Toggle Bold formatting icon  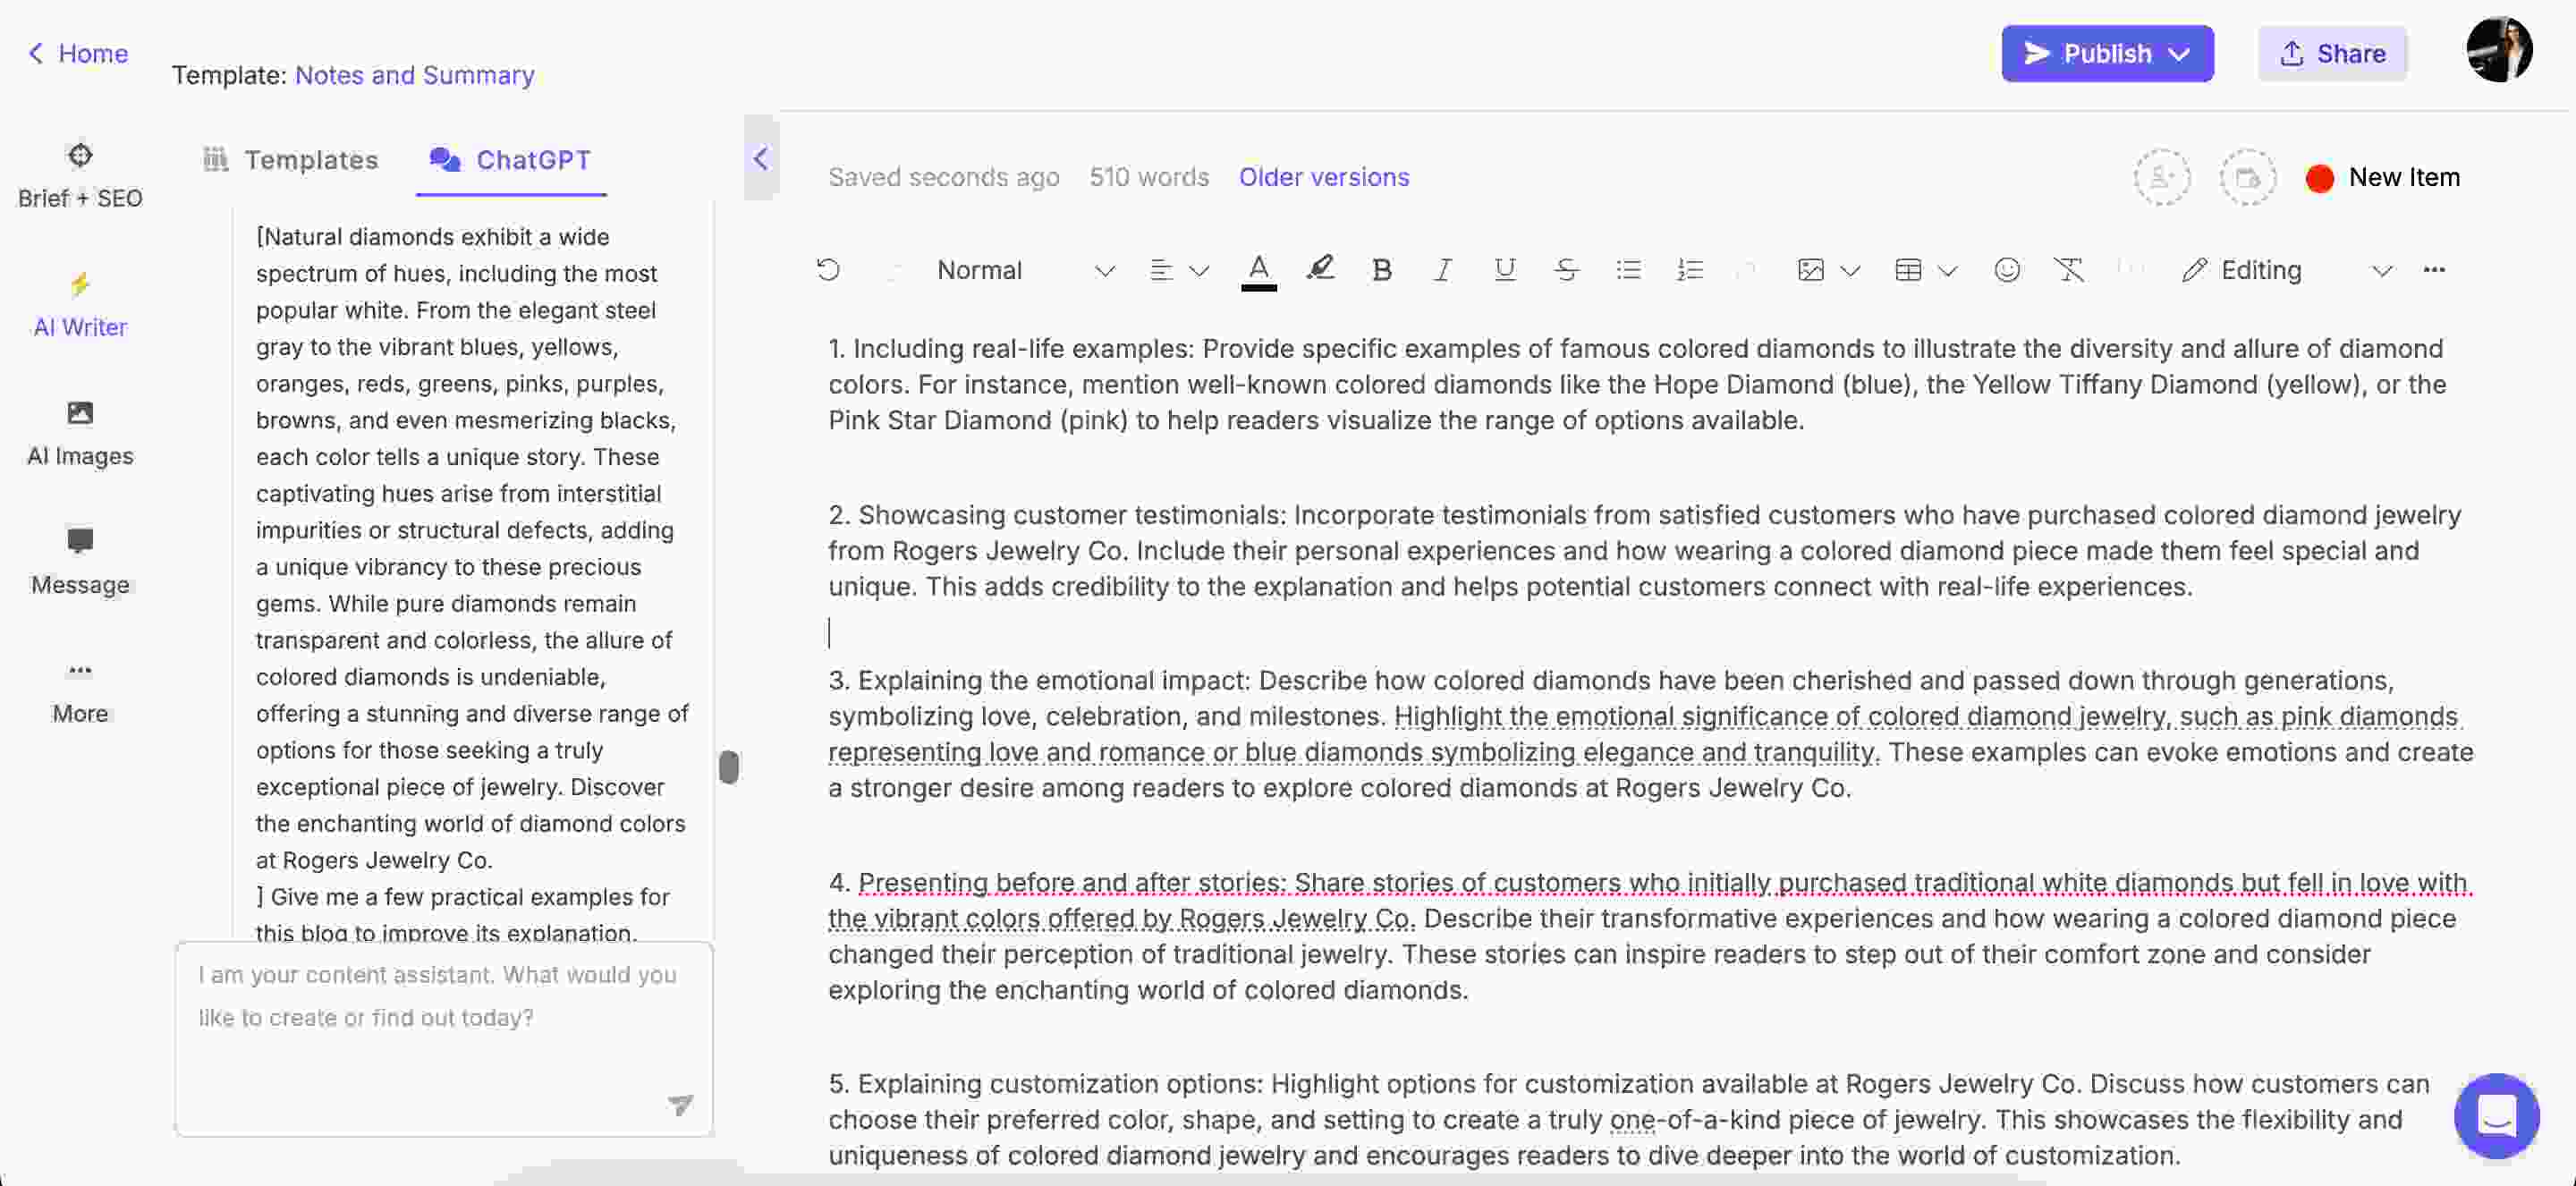(x=1380, y=267)
